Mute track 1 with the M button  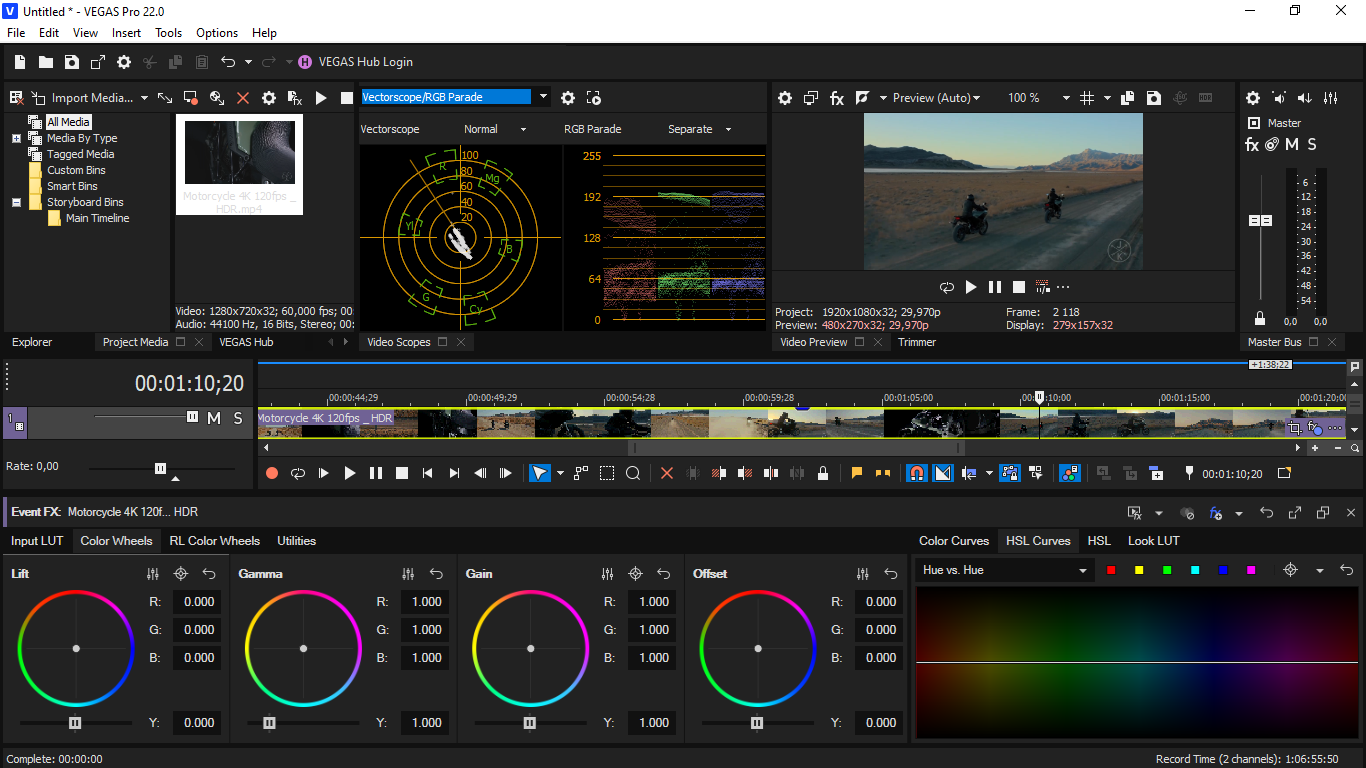(x=214, y=418)
